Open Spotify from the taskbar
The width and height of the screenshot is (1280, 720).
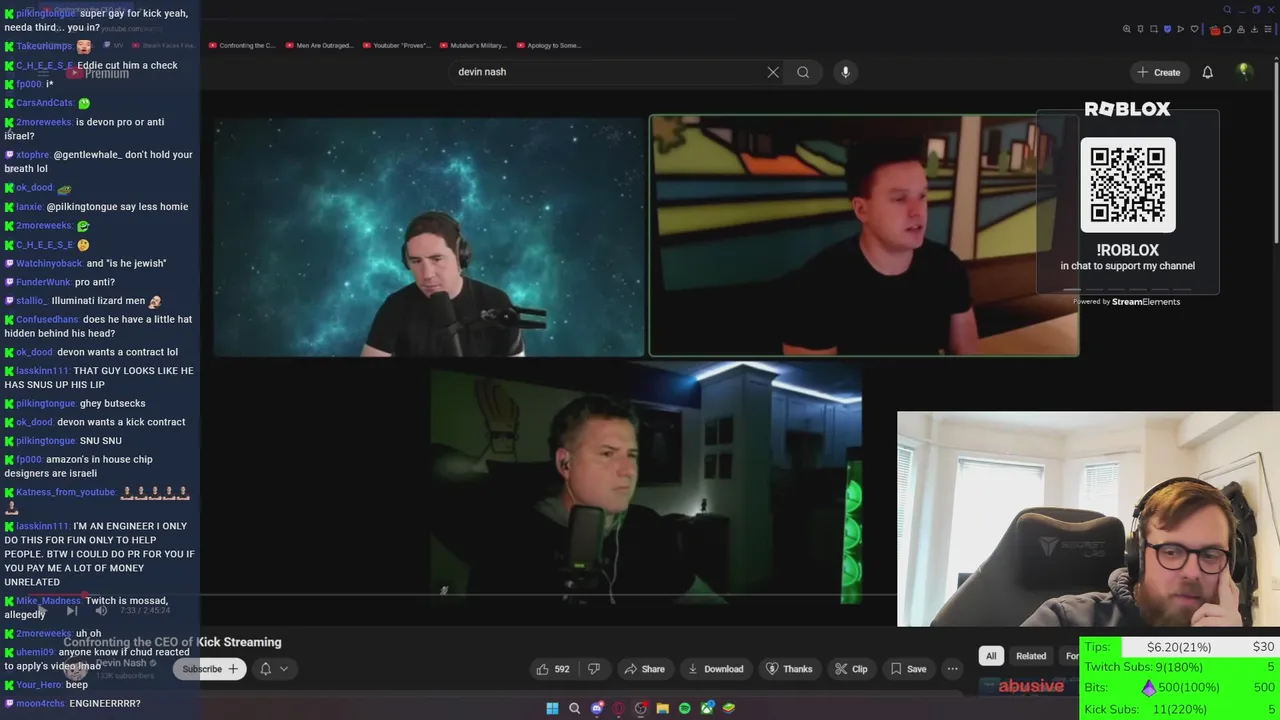tap(684, 708)
